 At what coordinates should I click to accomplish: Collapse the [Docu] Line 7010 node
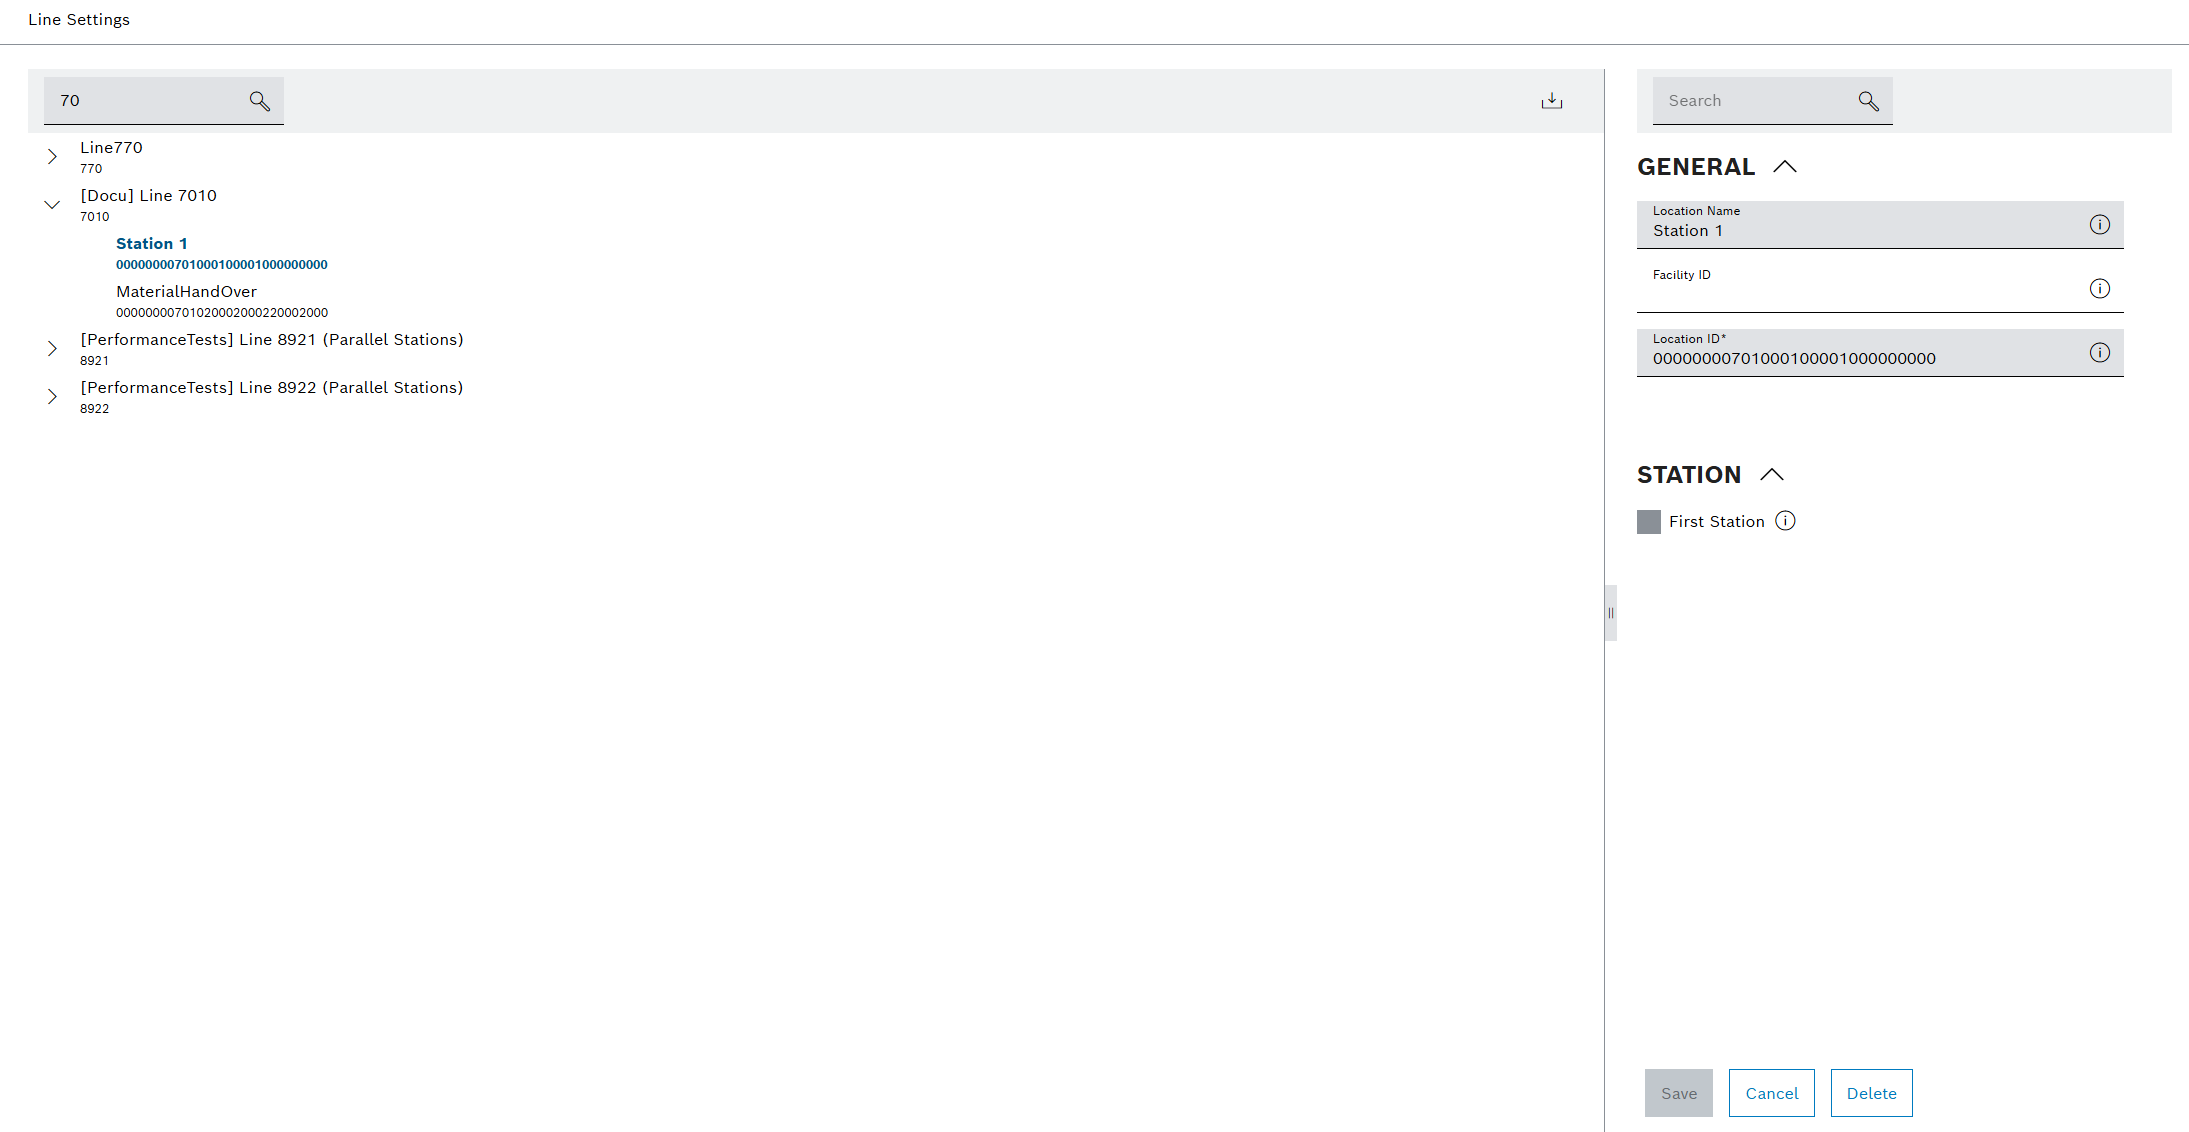coord(52,204)
